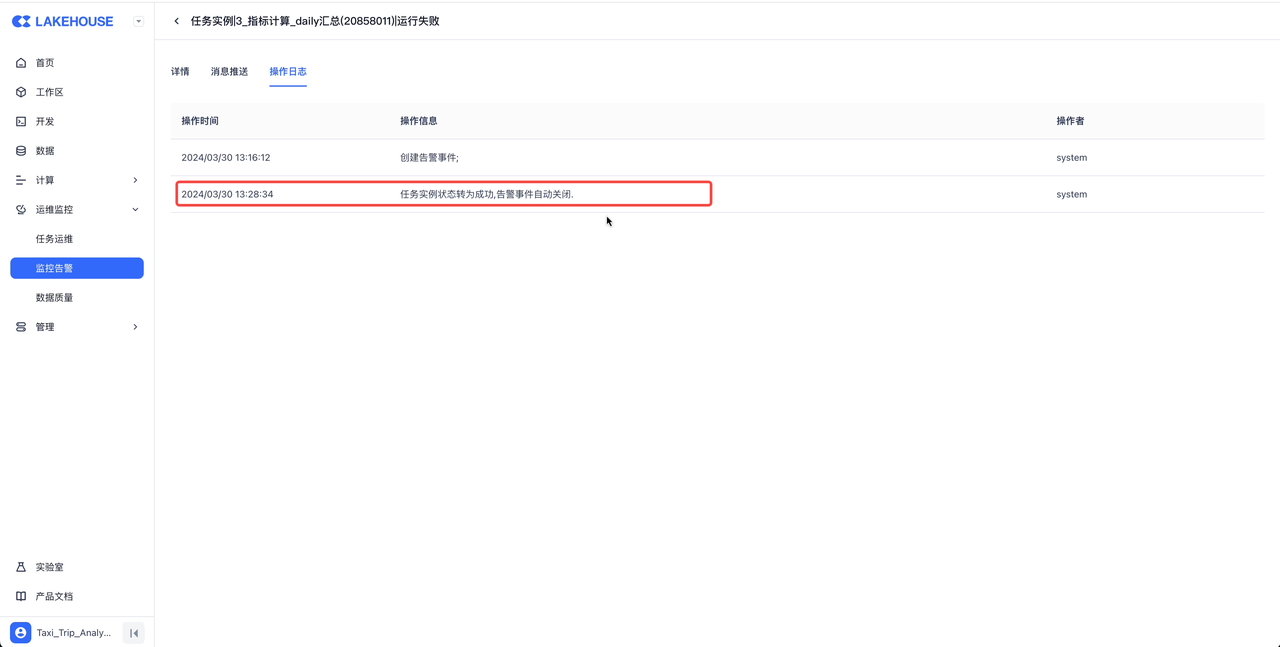Open dropdown next to Lakehouse logo
The height and width of the screenshot is (647, 1280).
(138, 21)
